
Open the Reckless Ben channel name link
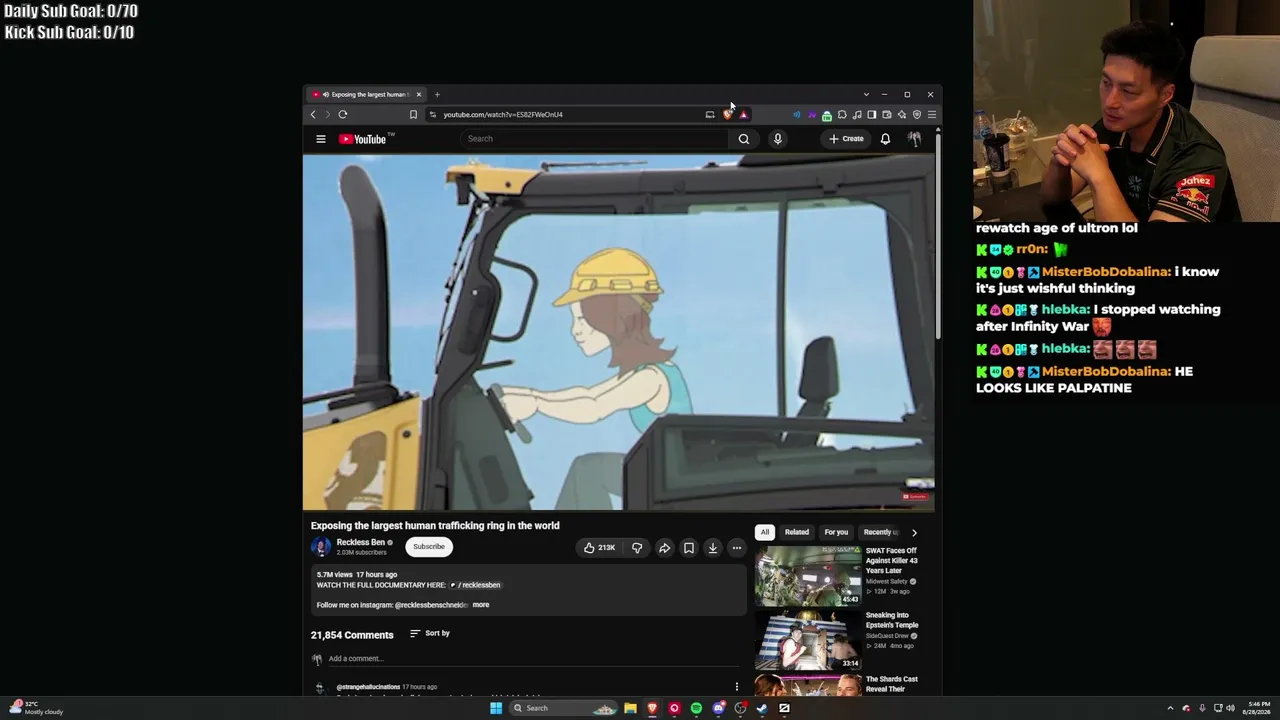[x=361, y=542]
